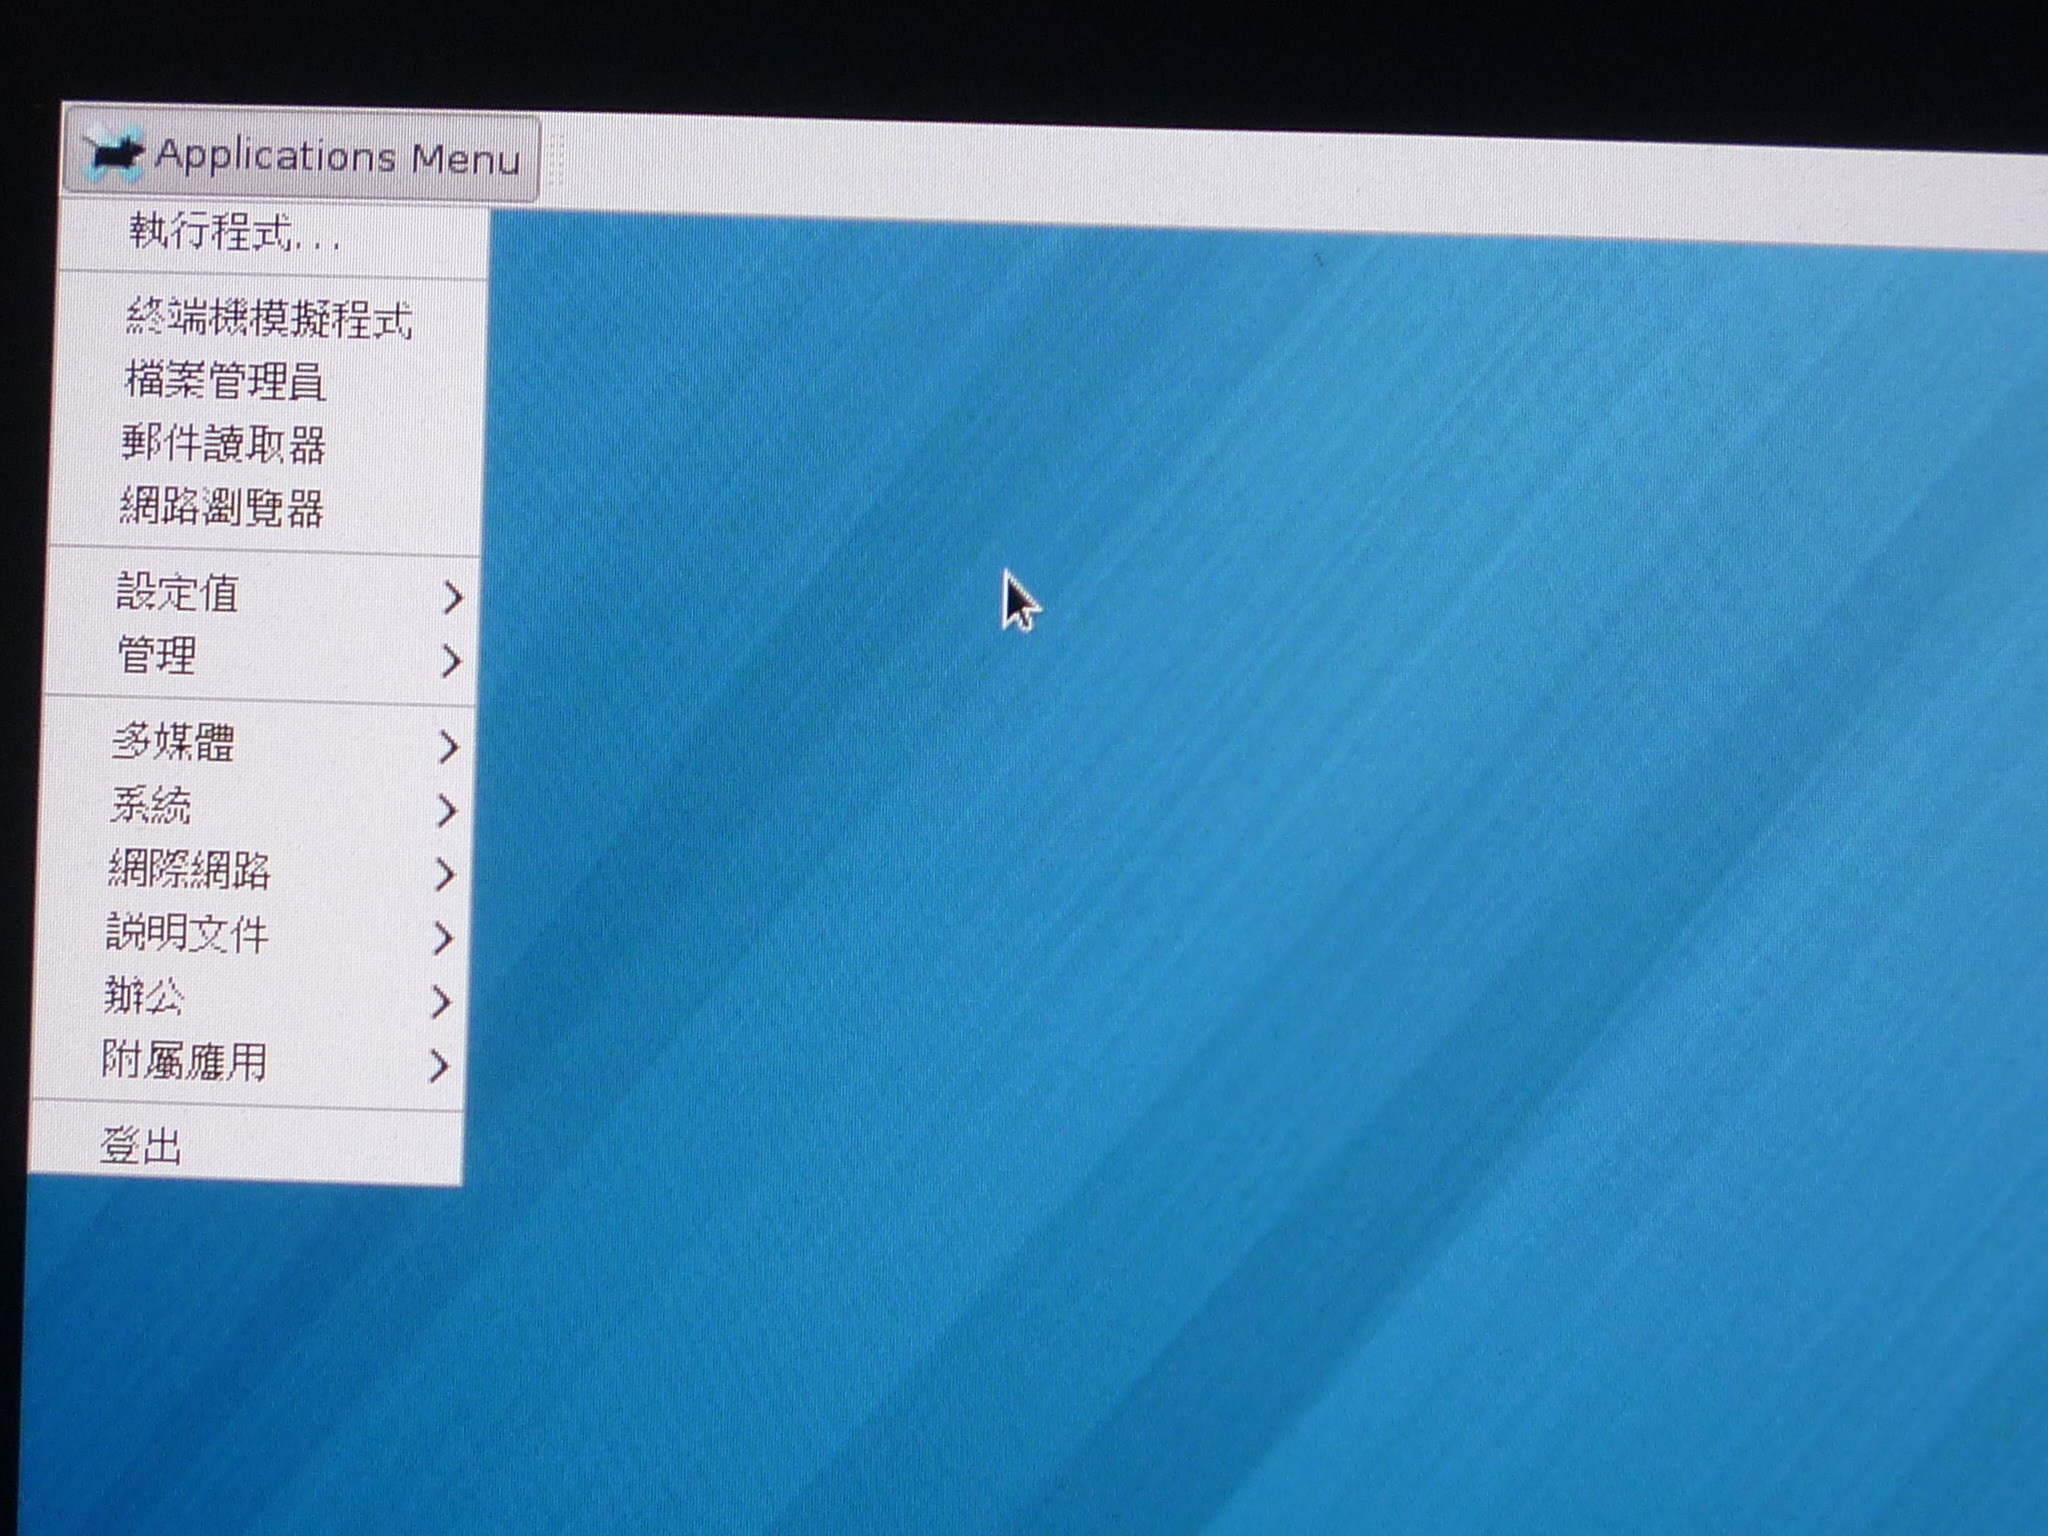Expand the 系統 system submenu arrow

446,811
